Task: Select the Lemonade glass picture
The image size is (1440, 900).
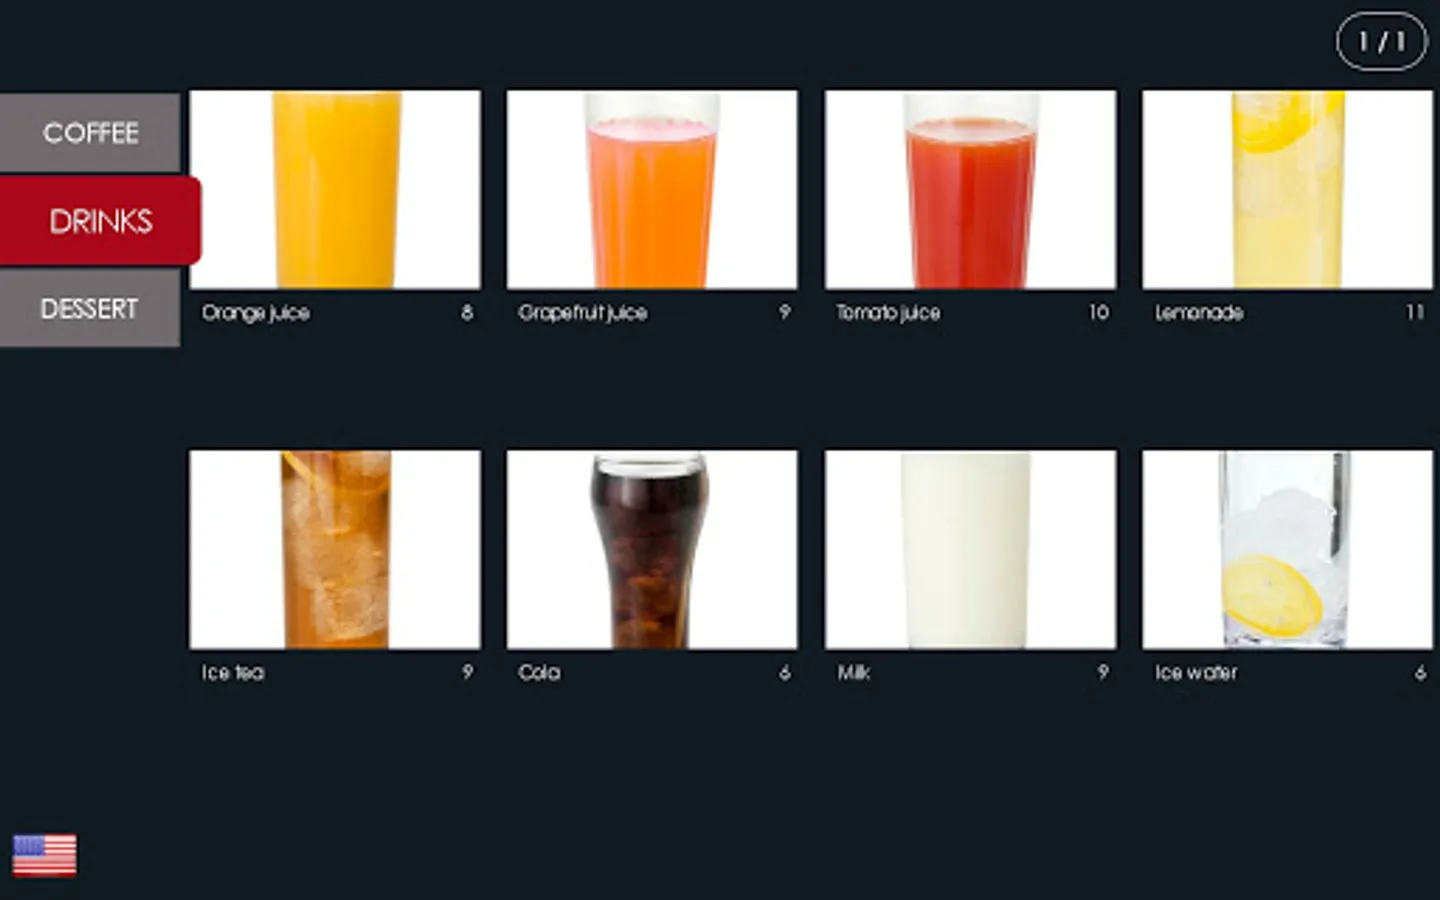Action: pos(1287,190)
